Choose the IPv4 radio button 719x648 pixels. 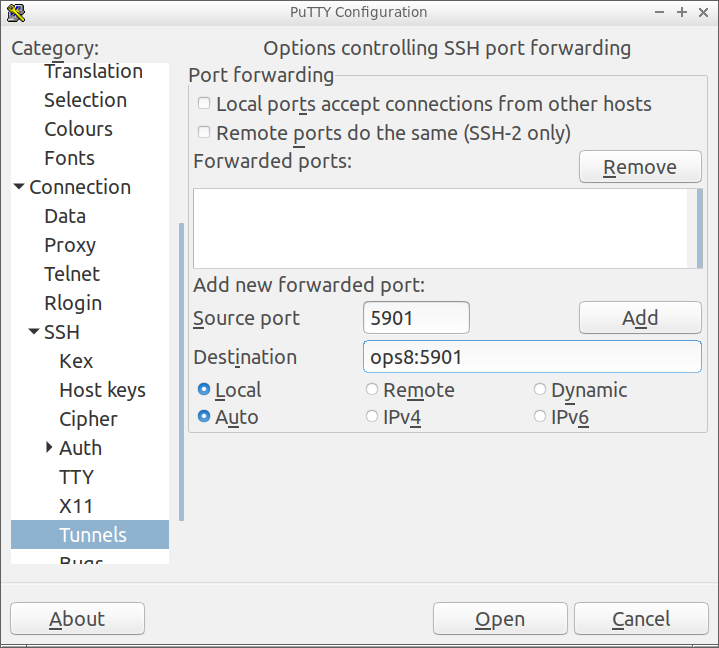372,417
